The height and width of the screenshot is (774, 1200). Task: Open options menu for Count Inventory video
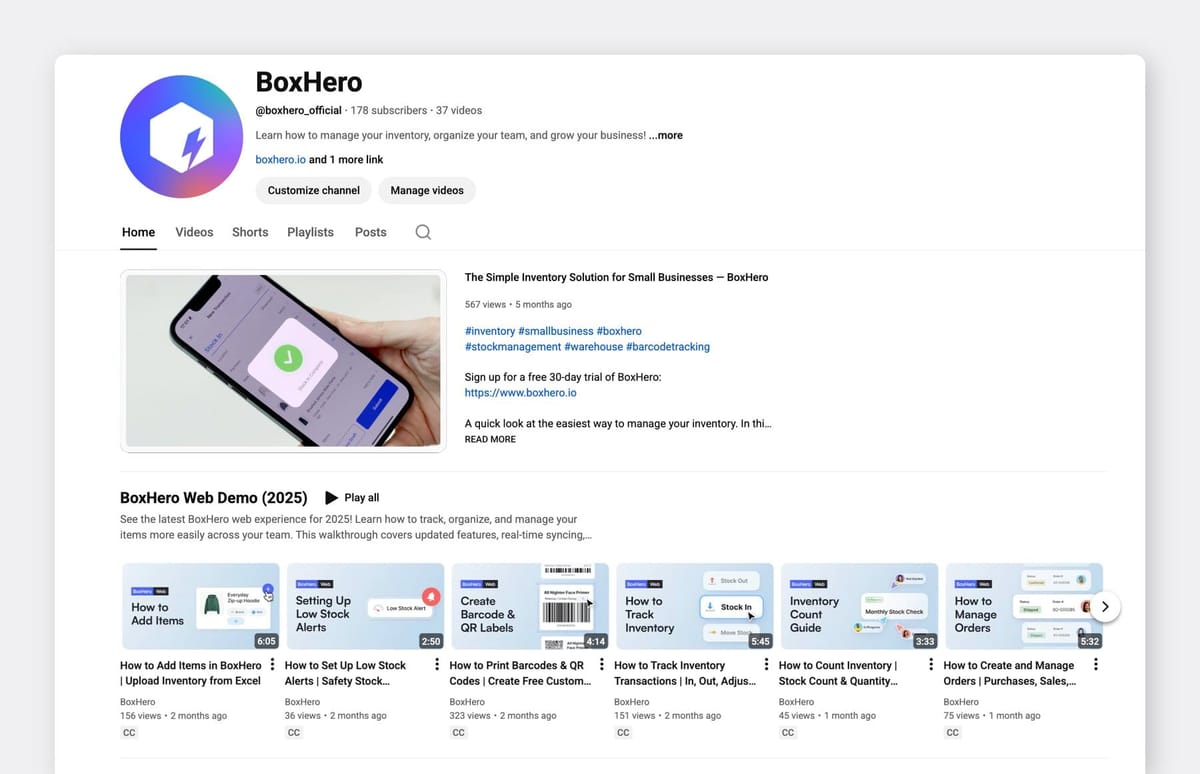click(x=931, y=665)
